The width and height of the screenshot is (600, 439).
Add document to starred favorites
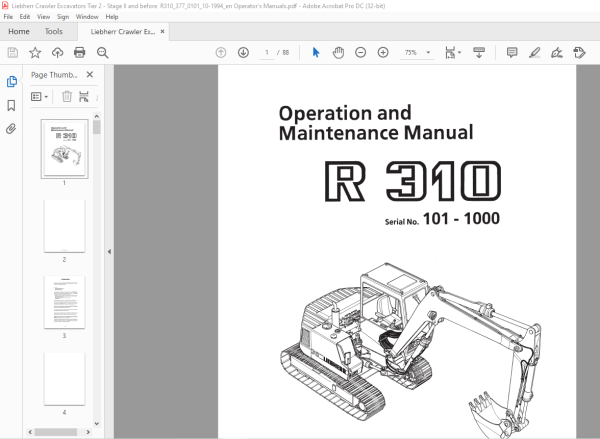pyautogui.click(x=35, y=52)
